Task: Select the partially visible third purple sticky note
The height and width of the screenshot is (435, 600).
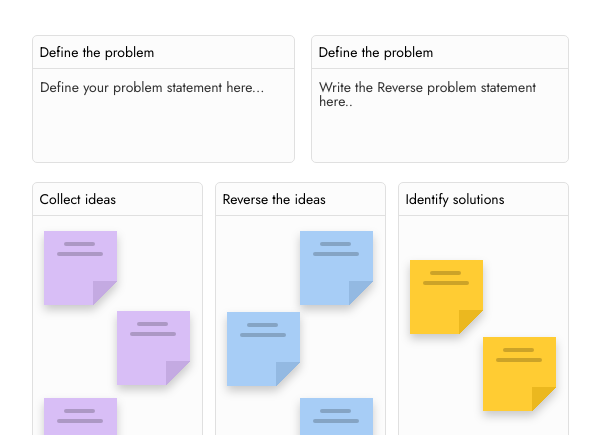Action: tap(80, 416)
